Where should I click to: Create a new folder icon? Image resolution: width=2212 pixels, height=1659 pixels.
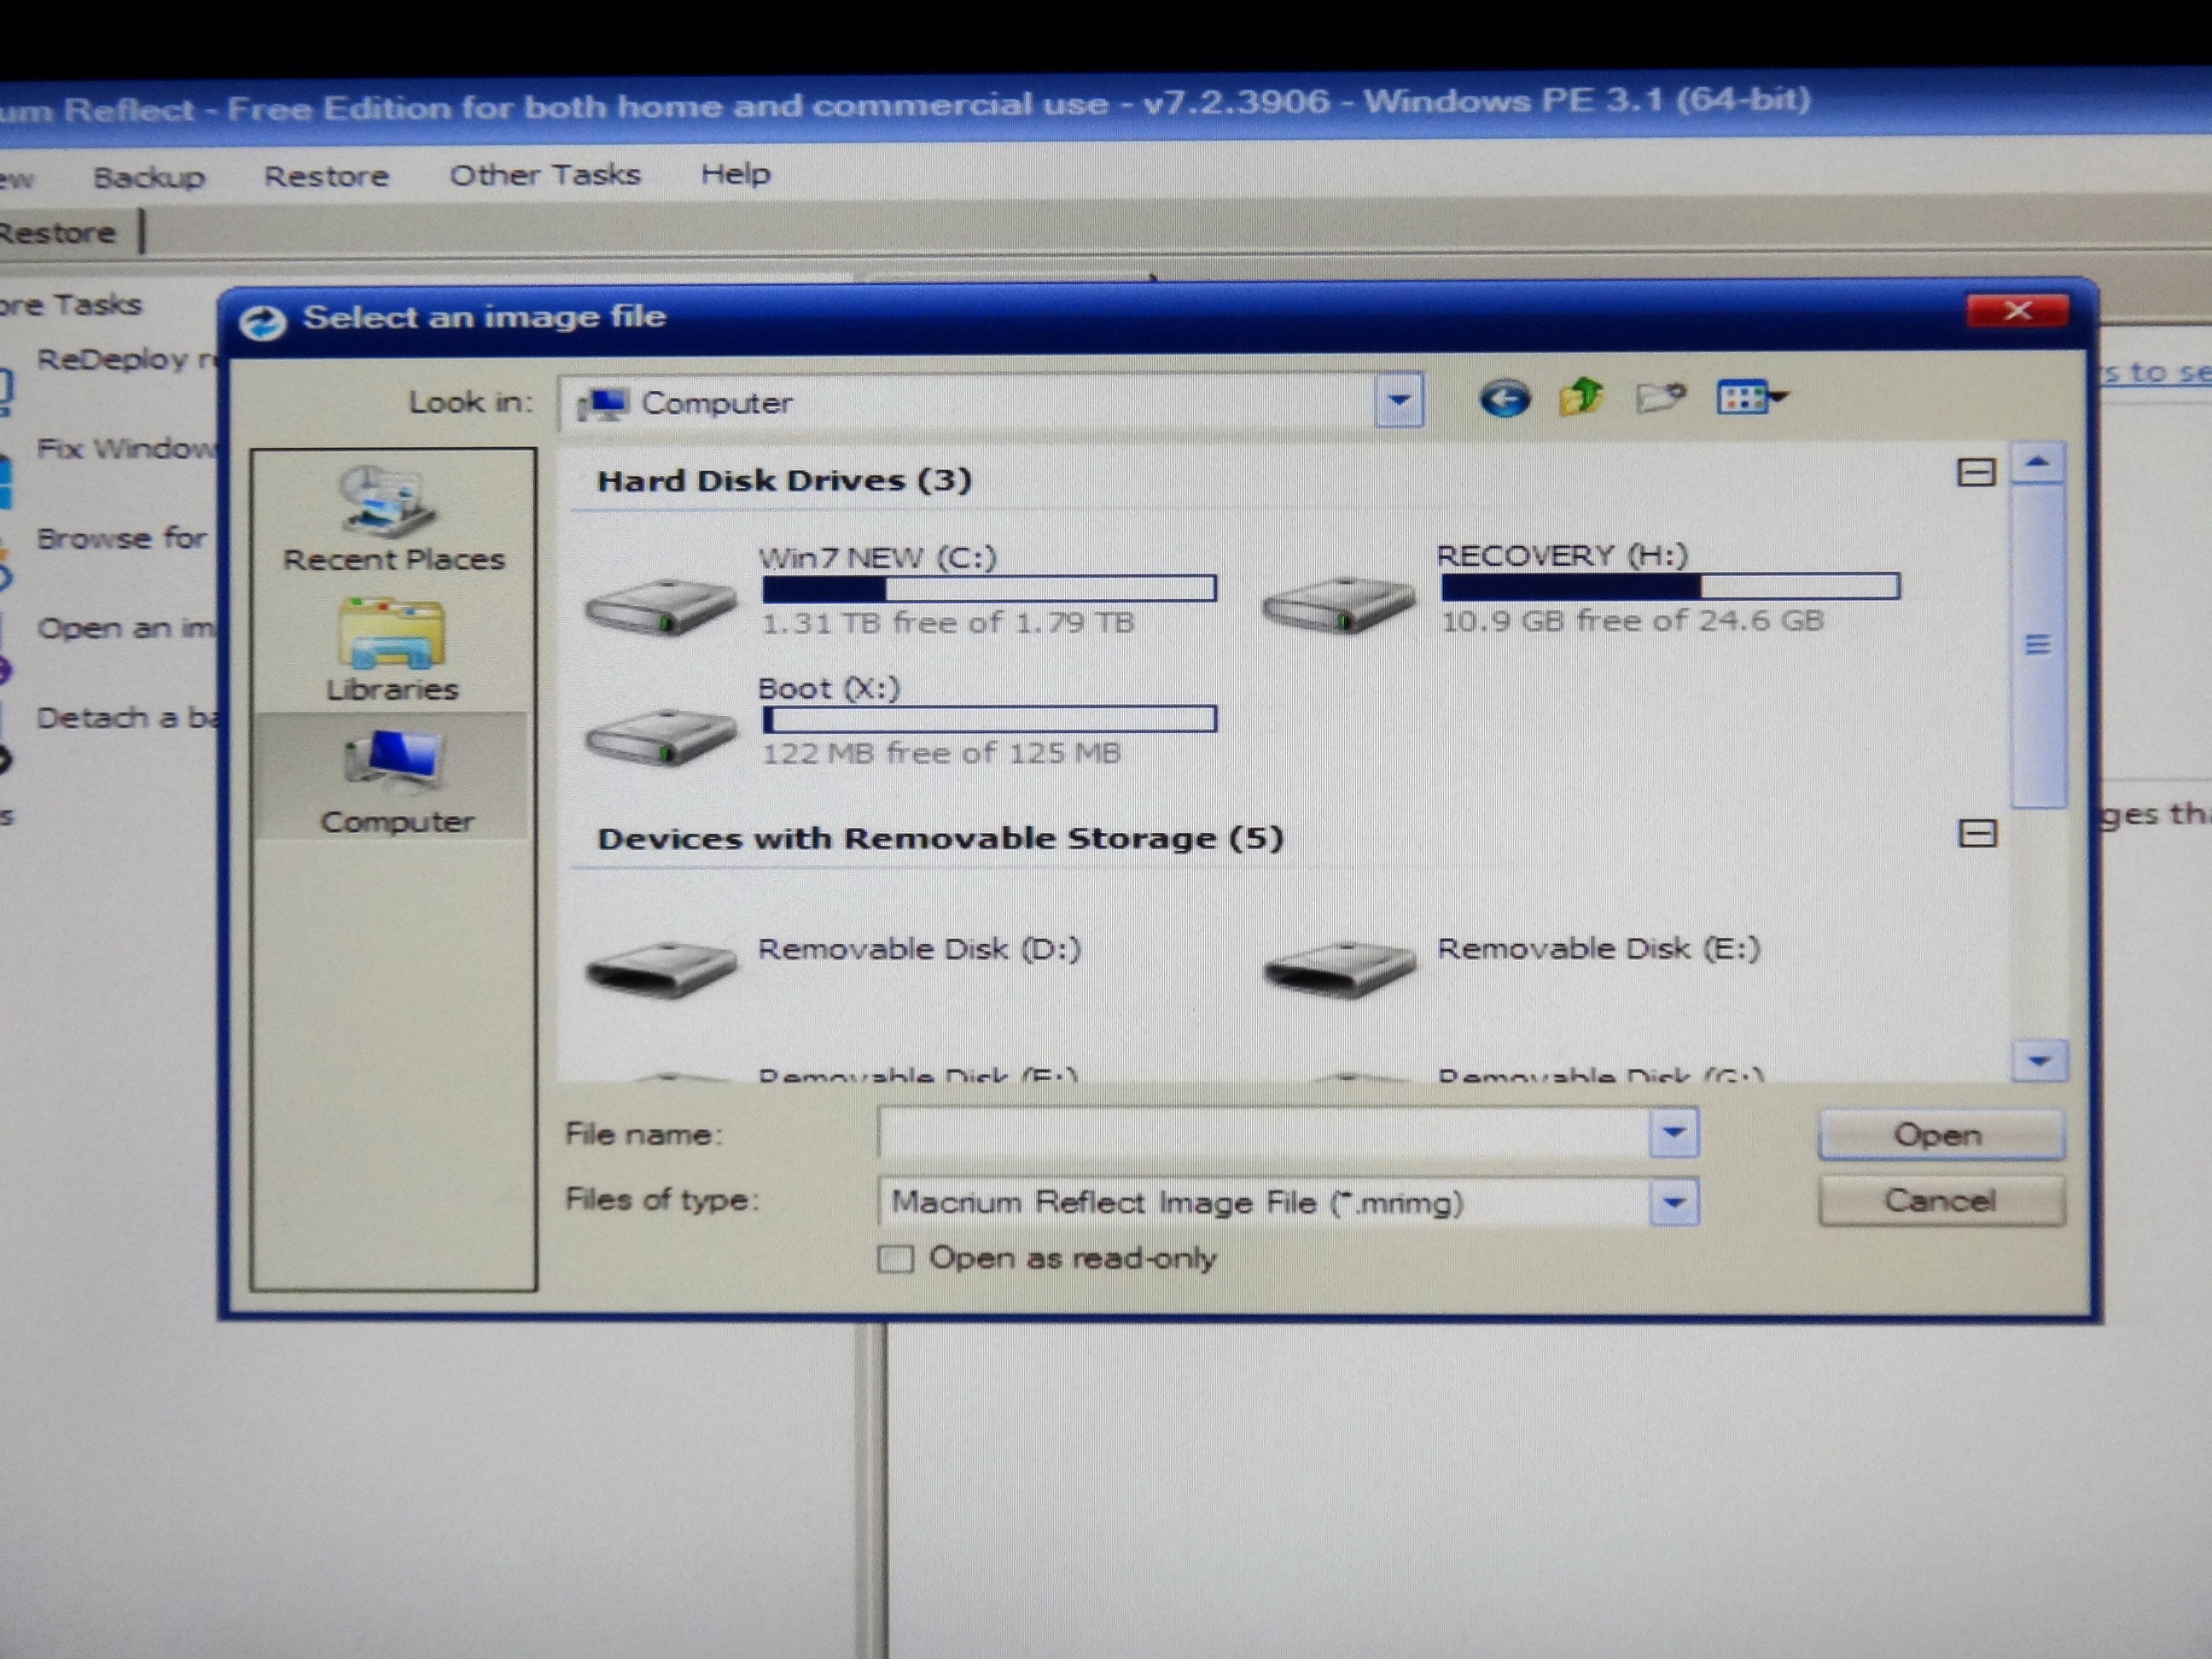(x=1660, y=398)
